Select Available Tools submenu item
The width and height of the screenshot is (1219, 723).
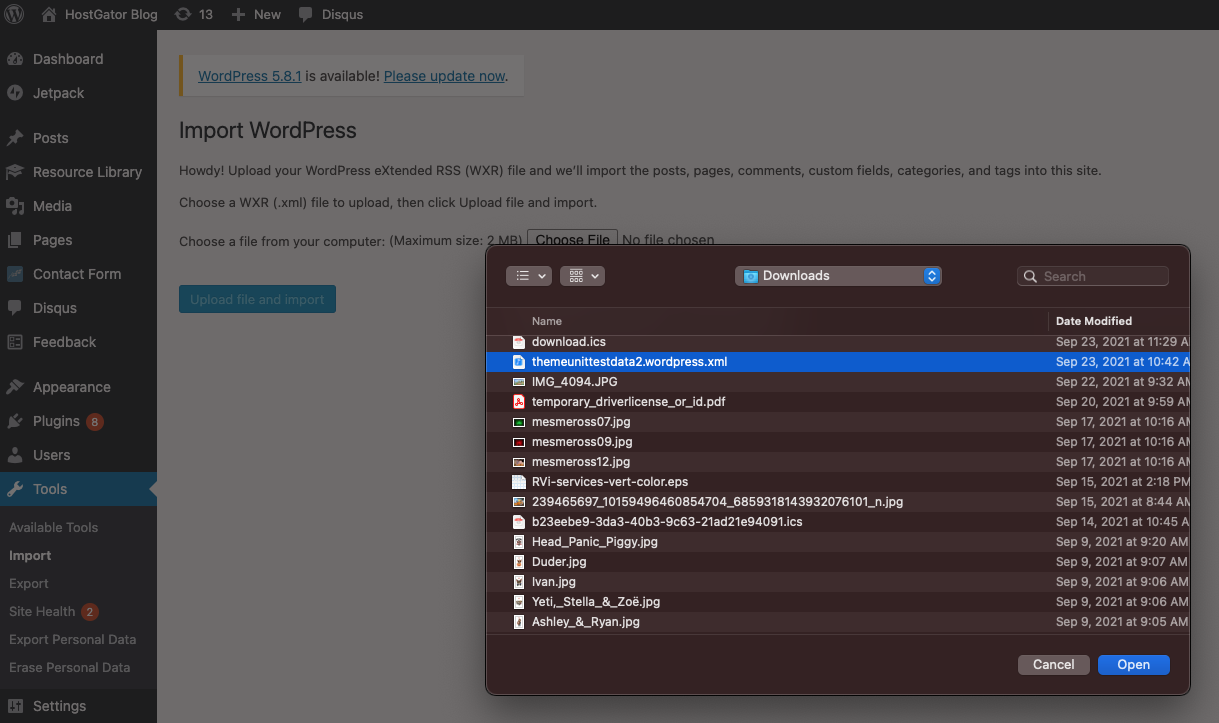pos(53,527)
